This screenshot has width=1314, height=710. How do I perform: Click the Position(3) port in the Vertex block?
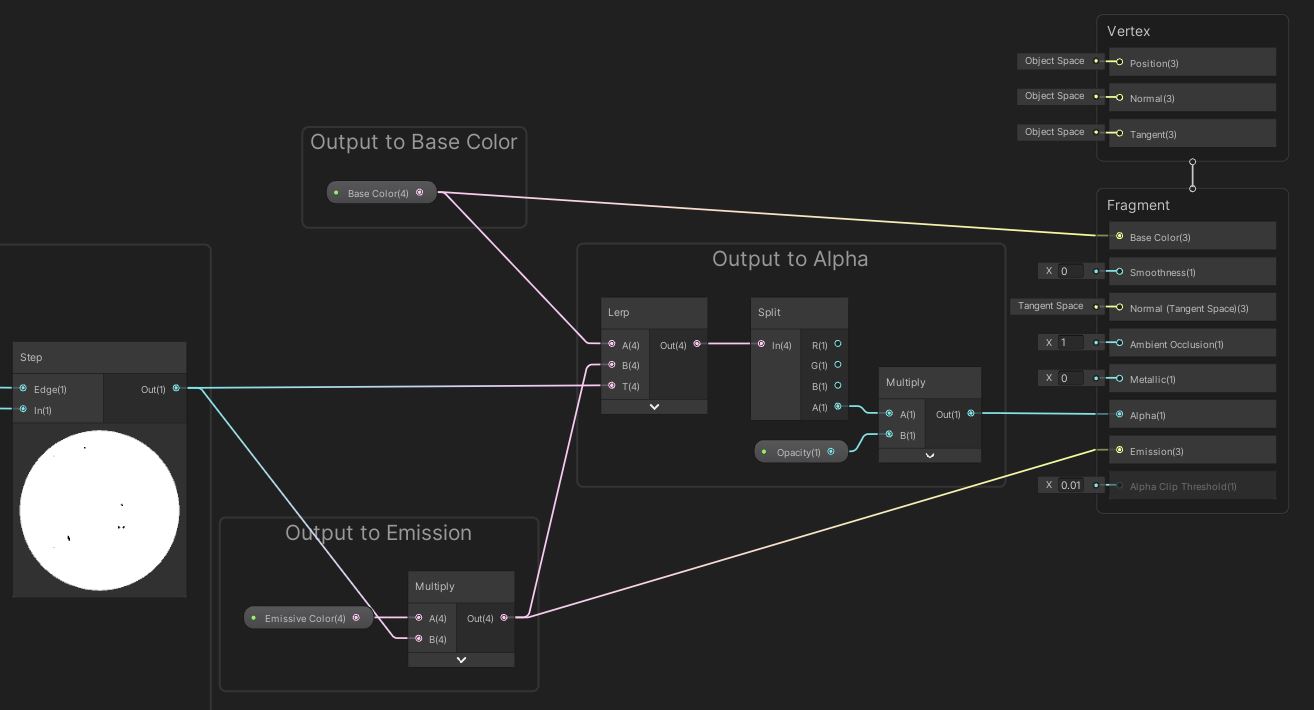click(x=1119, y=62)
